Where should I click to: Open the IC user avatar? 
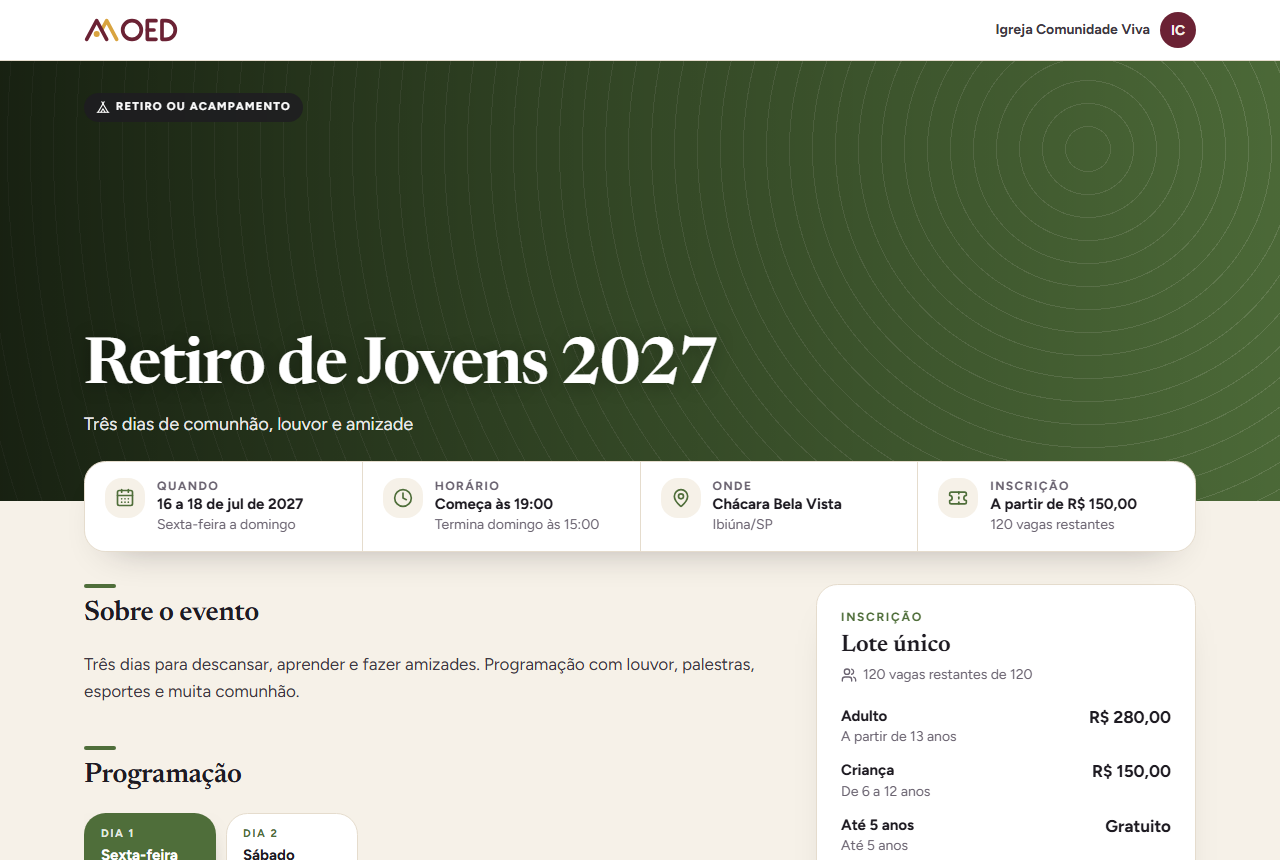pos(1178,30)
